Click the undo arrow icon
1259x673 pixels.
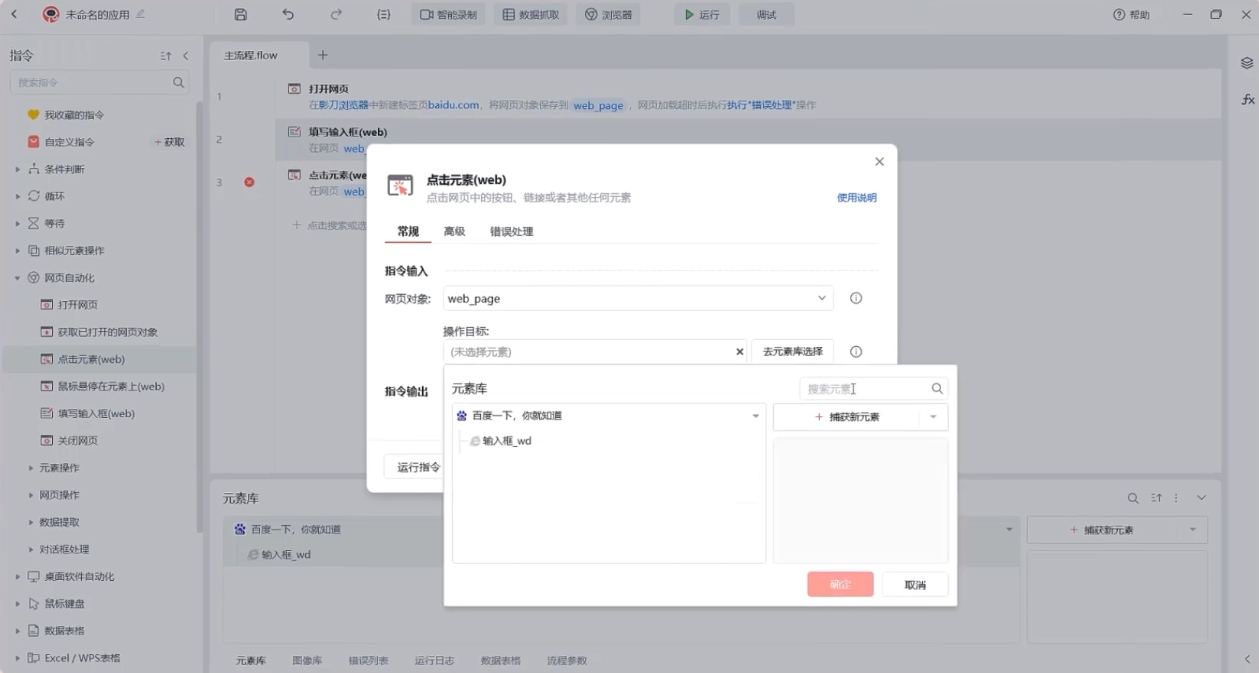point(288,15)
